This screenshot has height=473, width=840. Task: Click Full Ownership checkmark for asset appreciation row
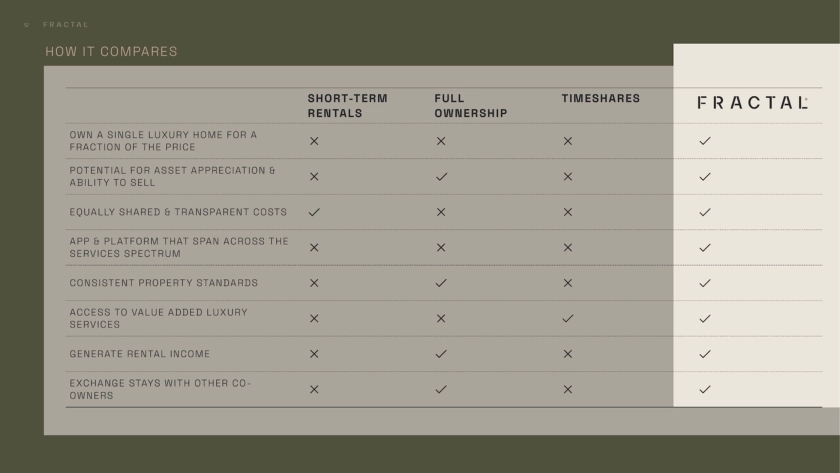[x=441, y=176]
